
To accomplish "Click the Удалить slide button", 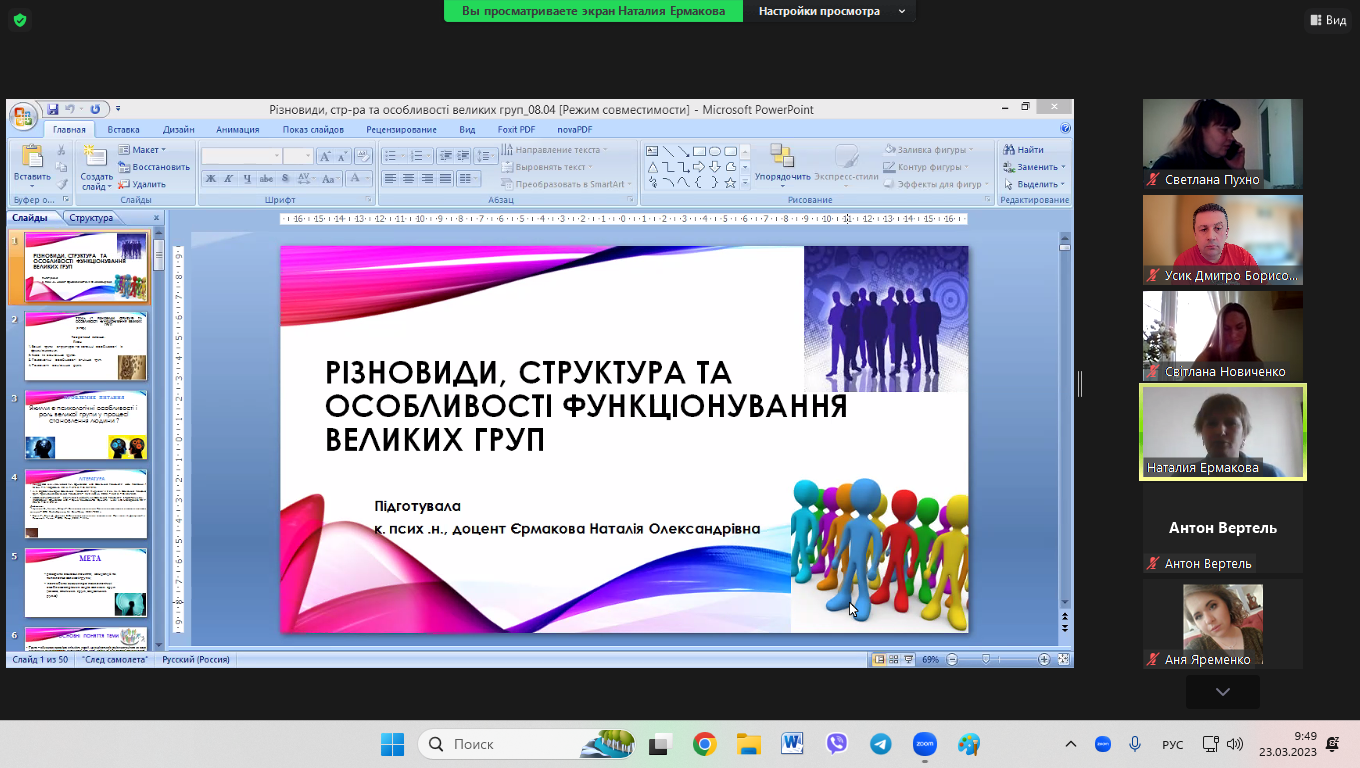I will tap(142, 184).
